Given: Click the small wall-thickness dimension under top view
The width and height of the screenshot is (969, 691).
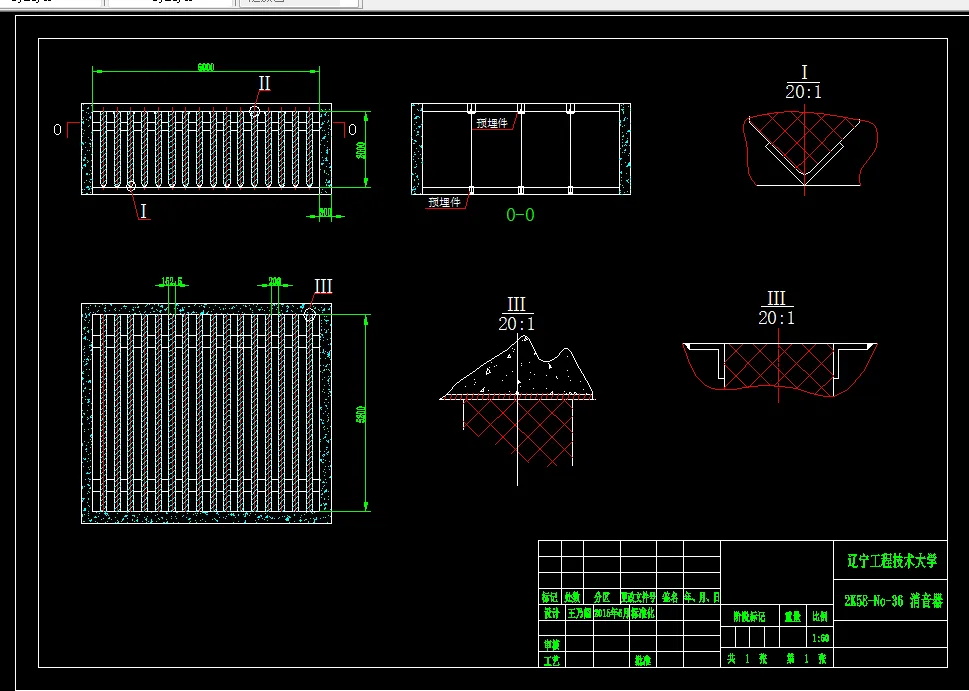Looking at the screenshot, I should [x=326, y=212].
